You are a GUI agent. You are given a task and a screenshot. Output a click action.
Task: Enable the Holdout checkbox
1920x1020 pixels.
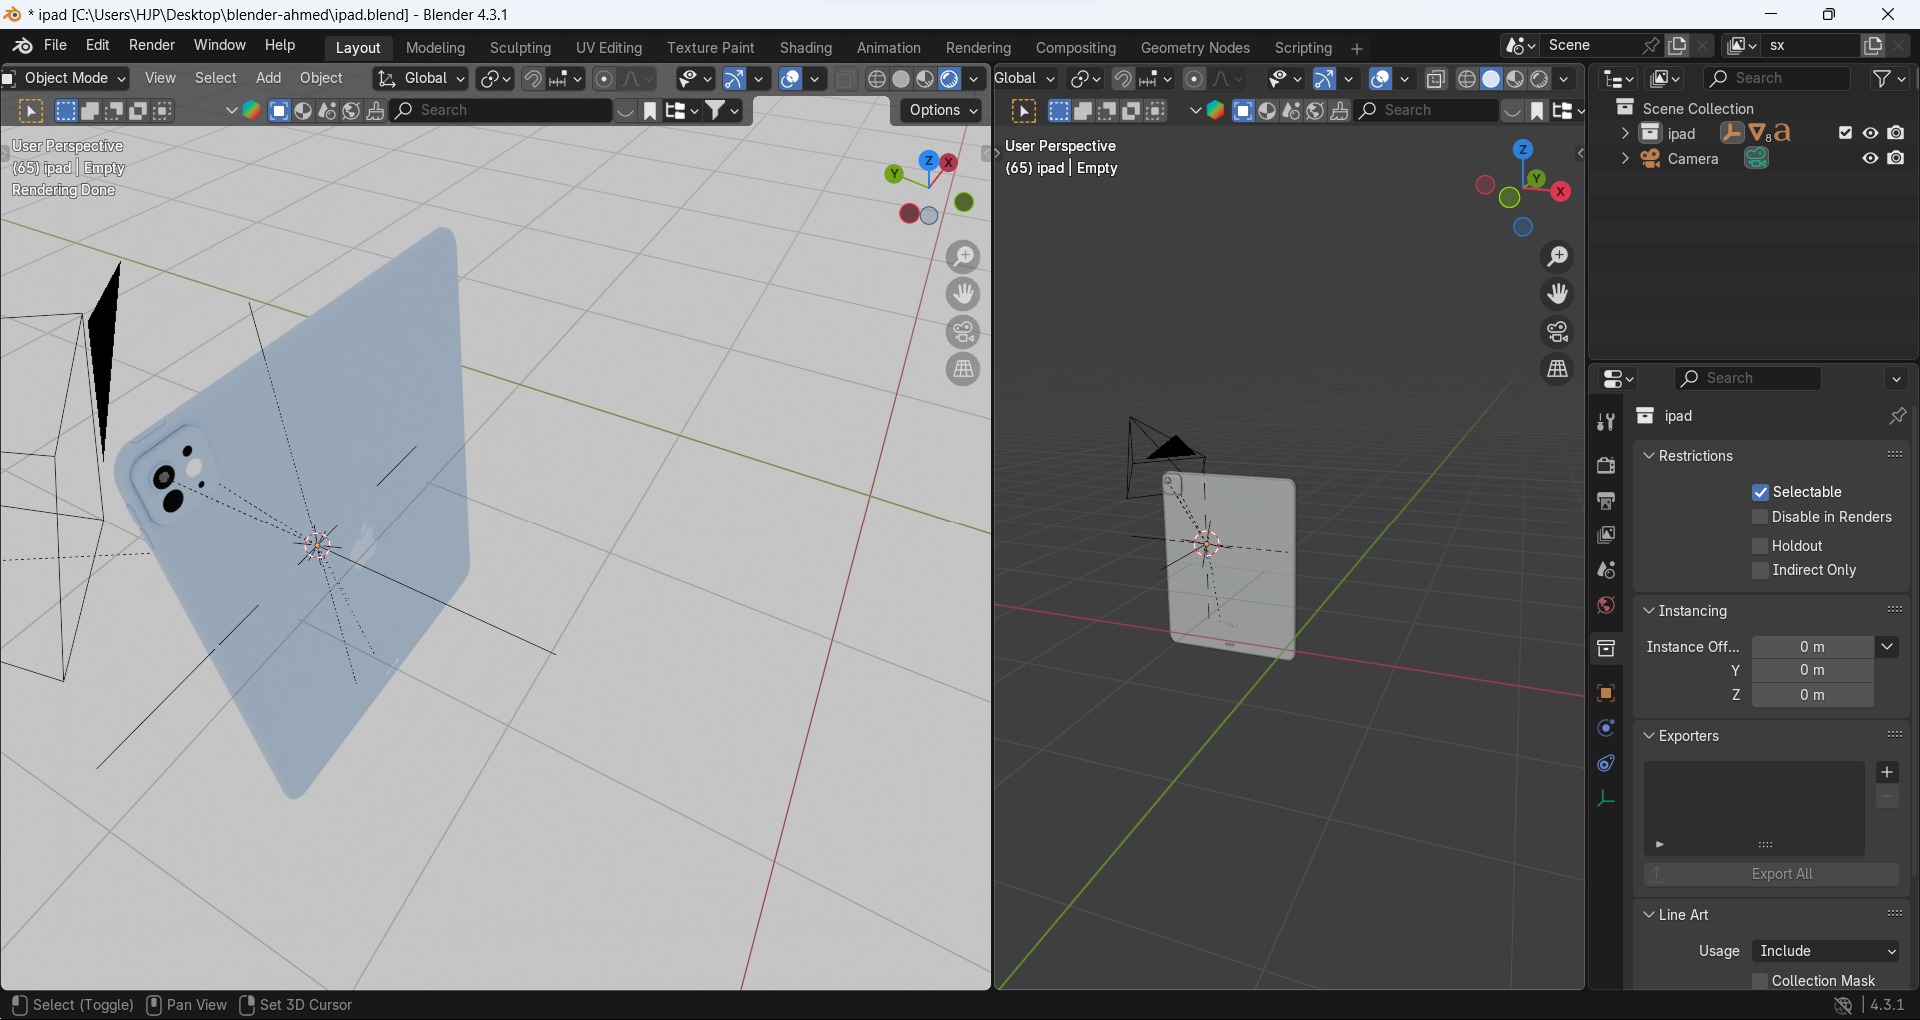[1761, 546]
